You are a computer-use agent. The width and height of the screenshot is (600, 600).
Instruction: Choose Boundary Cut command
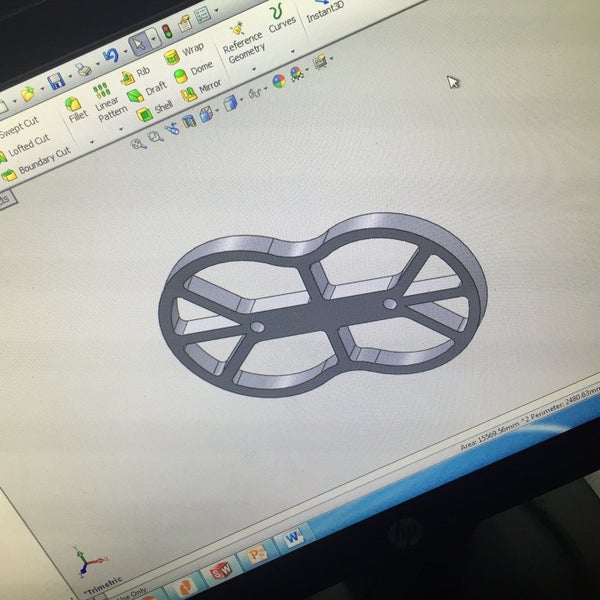(x=36, y=165)
